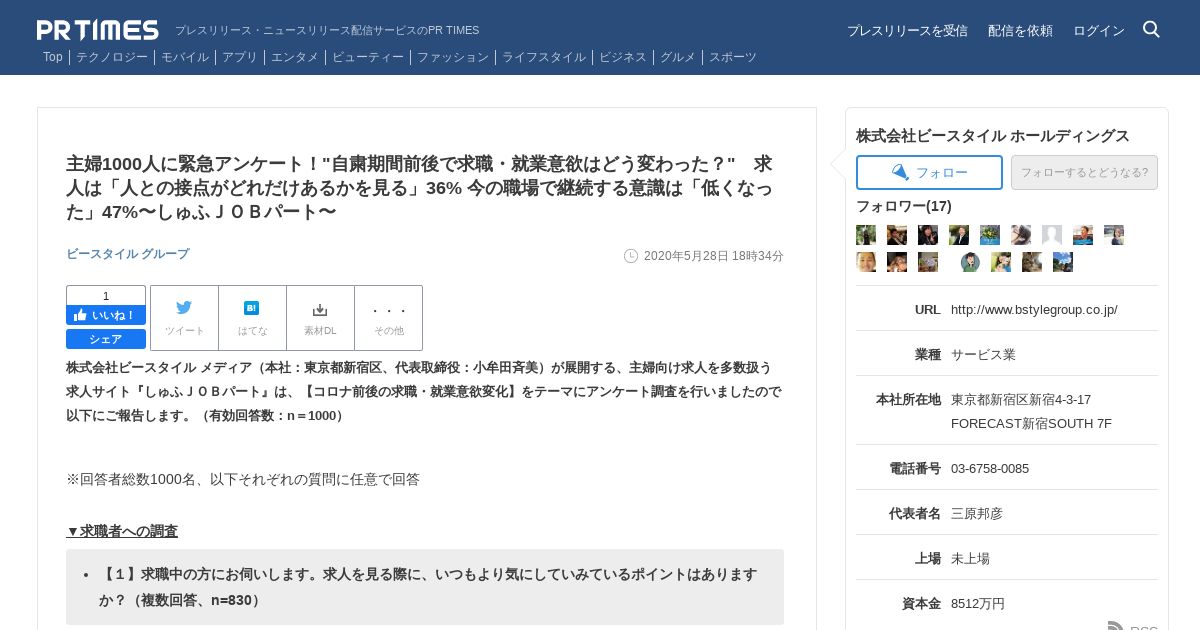
Task: Open the search magnifier icon
Action: coord(1151,29)
